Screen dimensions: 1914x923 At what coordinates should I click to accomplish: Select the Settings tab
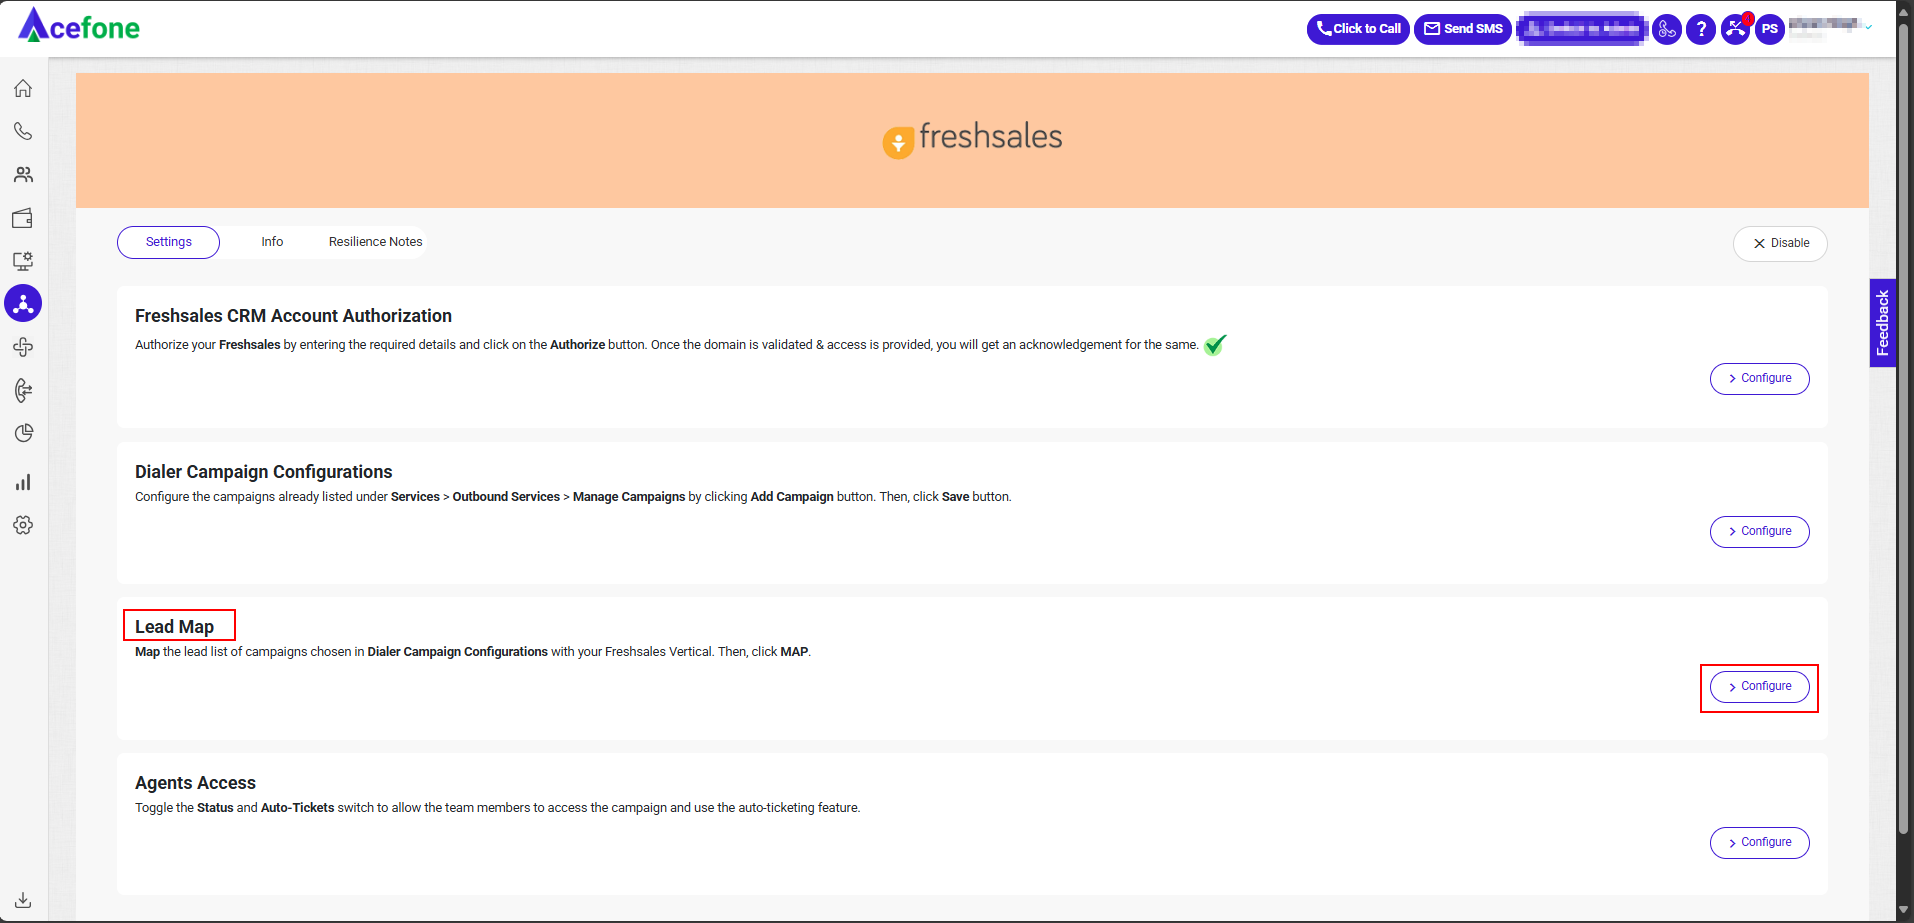tap(168, 242)
